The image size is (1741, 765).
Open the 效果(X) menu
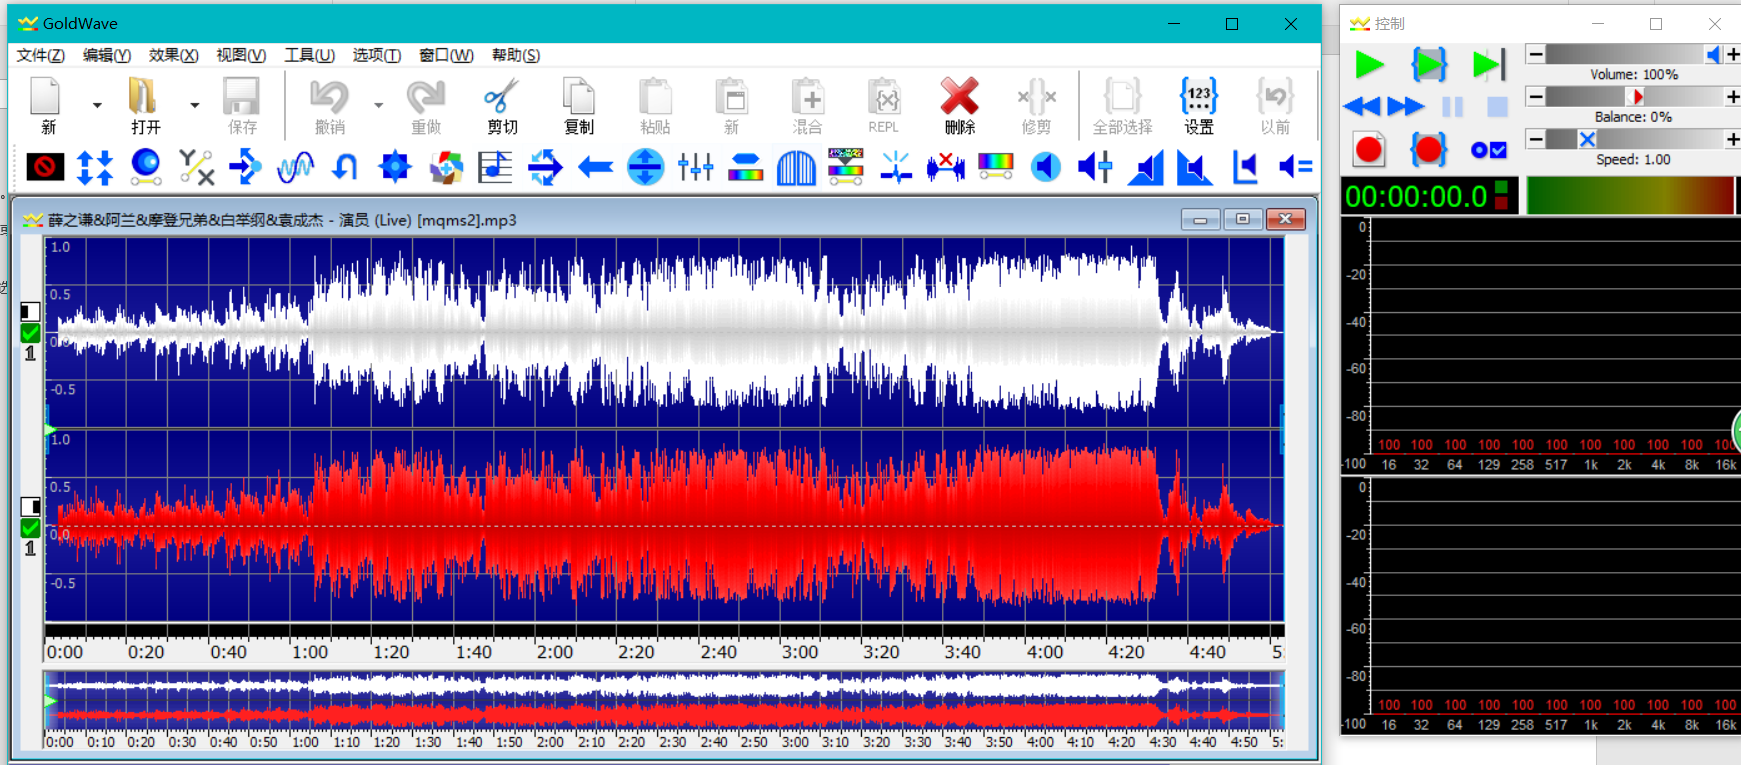[173, 55]
